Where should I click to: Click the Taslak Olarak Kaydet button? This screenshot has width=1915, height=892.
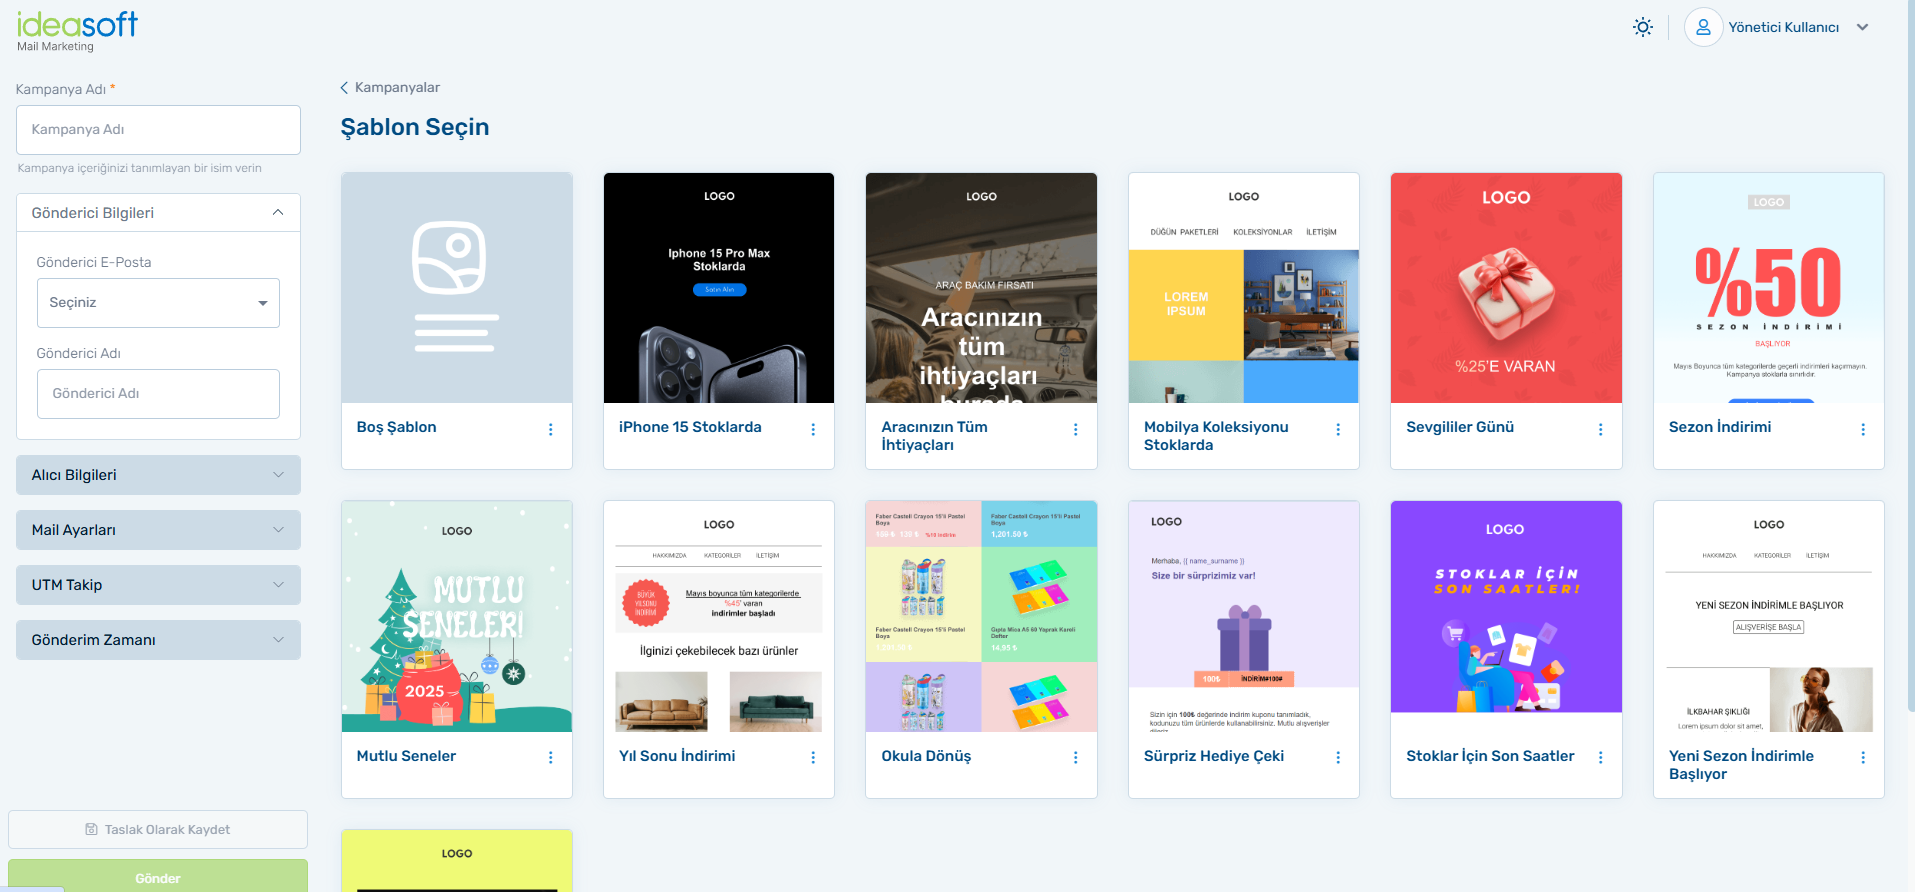tap(158, 830)
